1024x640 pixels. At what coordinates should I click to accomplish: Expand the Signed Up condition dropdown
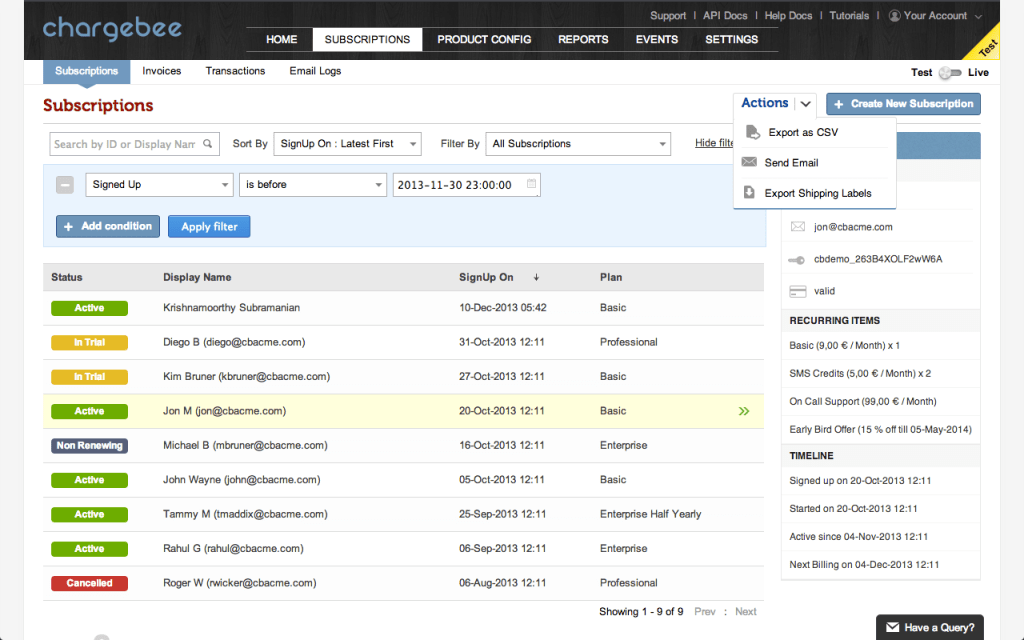(160, 185)
